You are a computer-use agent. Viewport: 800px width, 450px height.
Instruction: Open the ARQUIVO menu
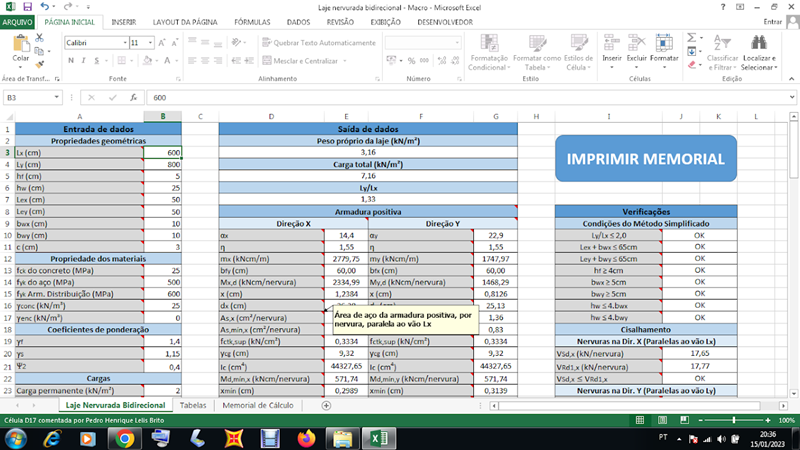17,22
